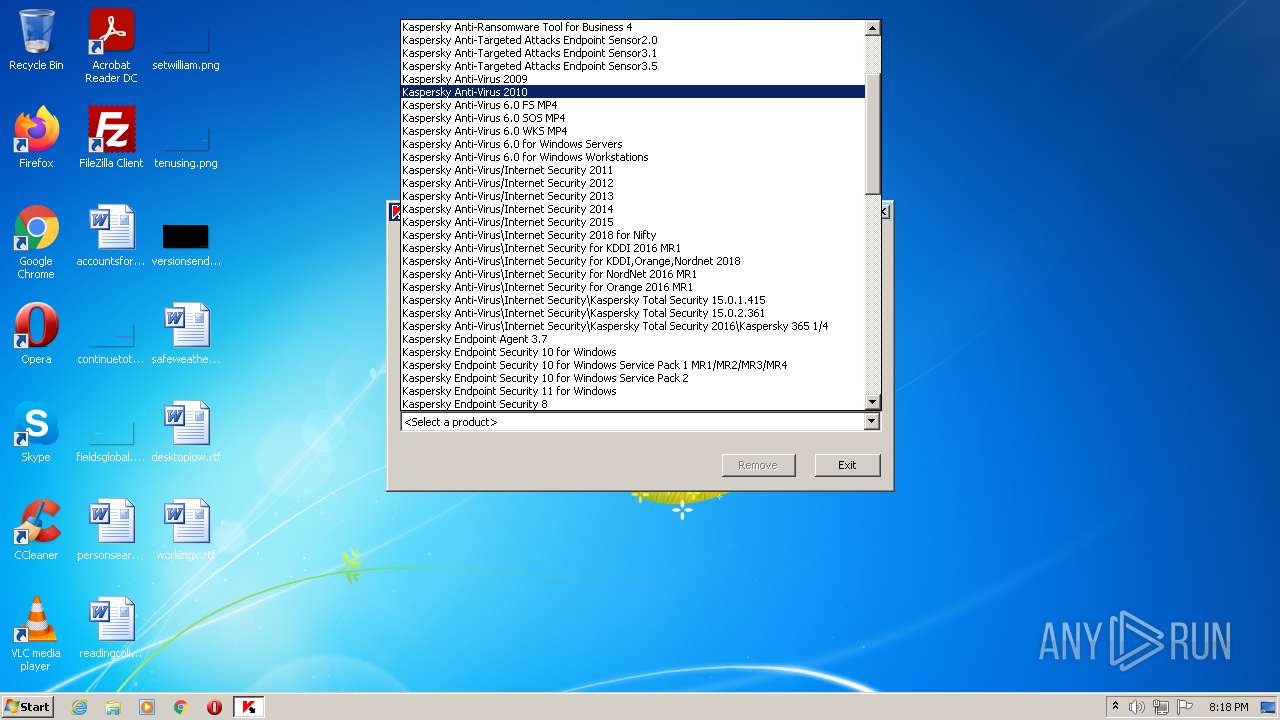The width and height of the screenshot is (1280, 720).
Task: Click the product list scrollbar thumb
Action: pyautogui.click(x=872, y=133)
